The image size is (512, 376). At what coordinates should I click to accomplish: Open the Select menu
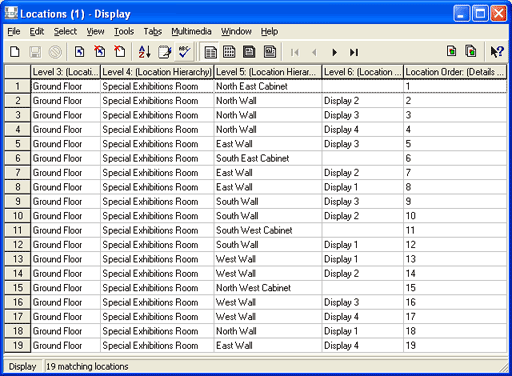[x=65, y=31]
